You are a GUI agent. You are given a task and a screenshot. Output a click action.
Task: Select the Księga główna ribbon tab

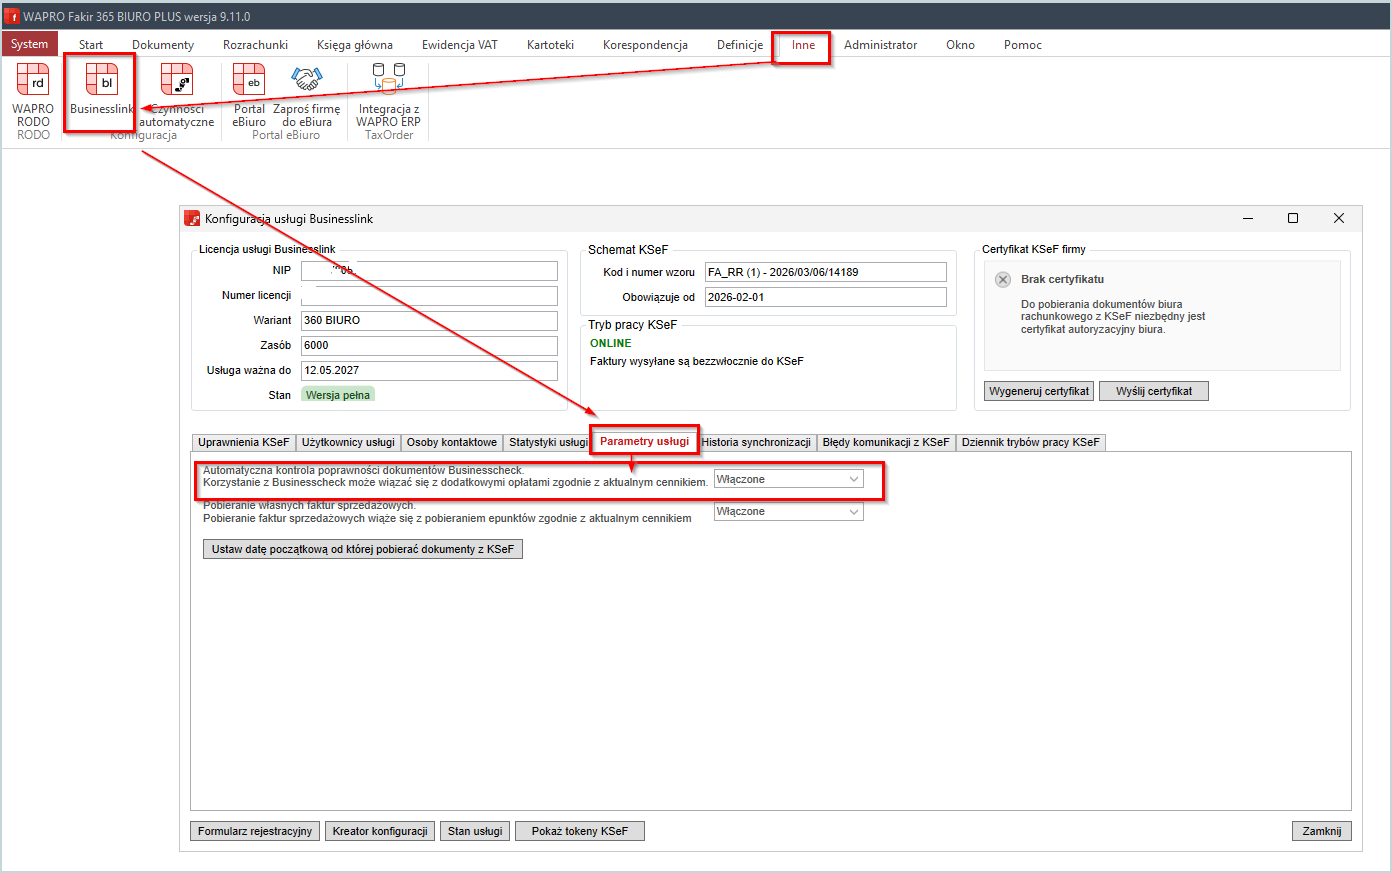tap(355, 45)
